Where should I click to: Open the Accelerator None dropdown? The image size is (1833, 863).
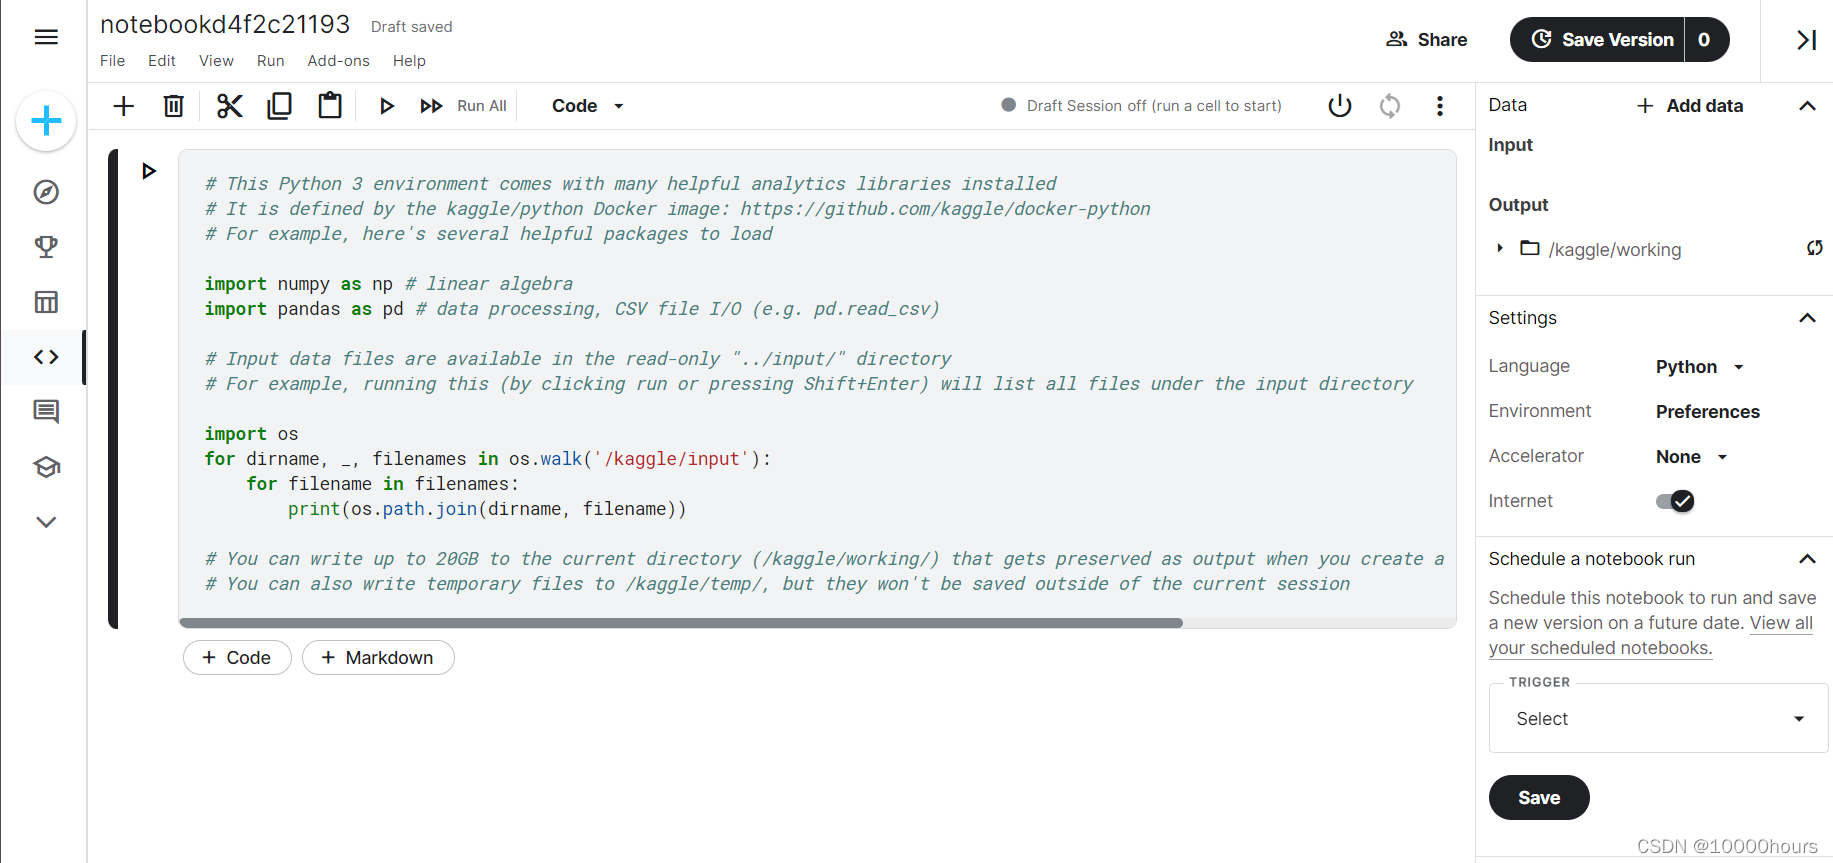click(1692, 457)
